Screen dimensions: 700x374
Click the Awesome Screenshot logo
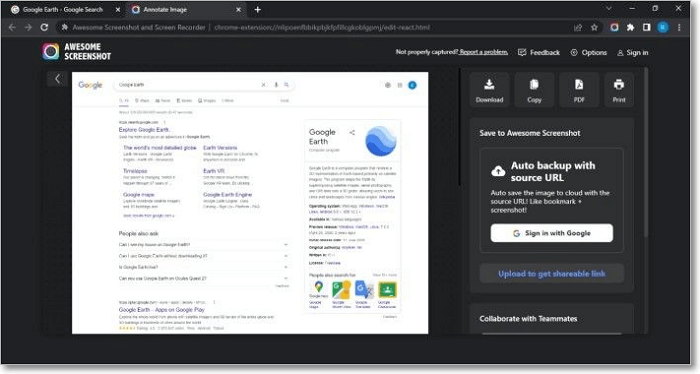pyautogui.click(x=77, y=51)
